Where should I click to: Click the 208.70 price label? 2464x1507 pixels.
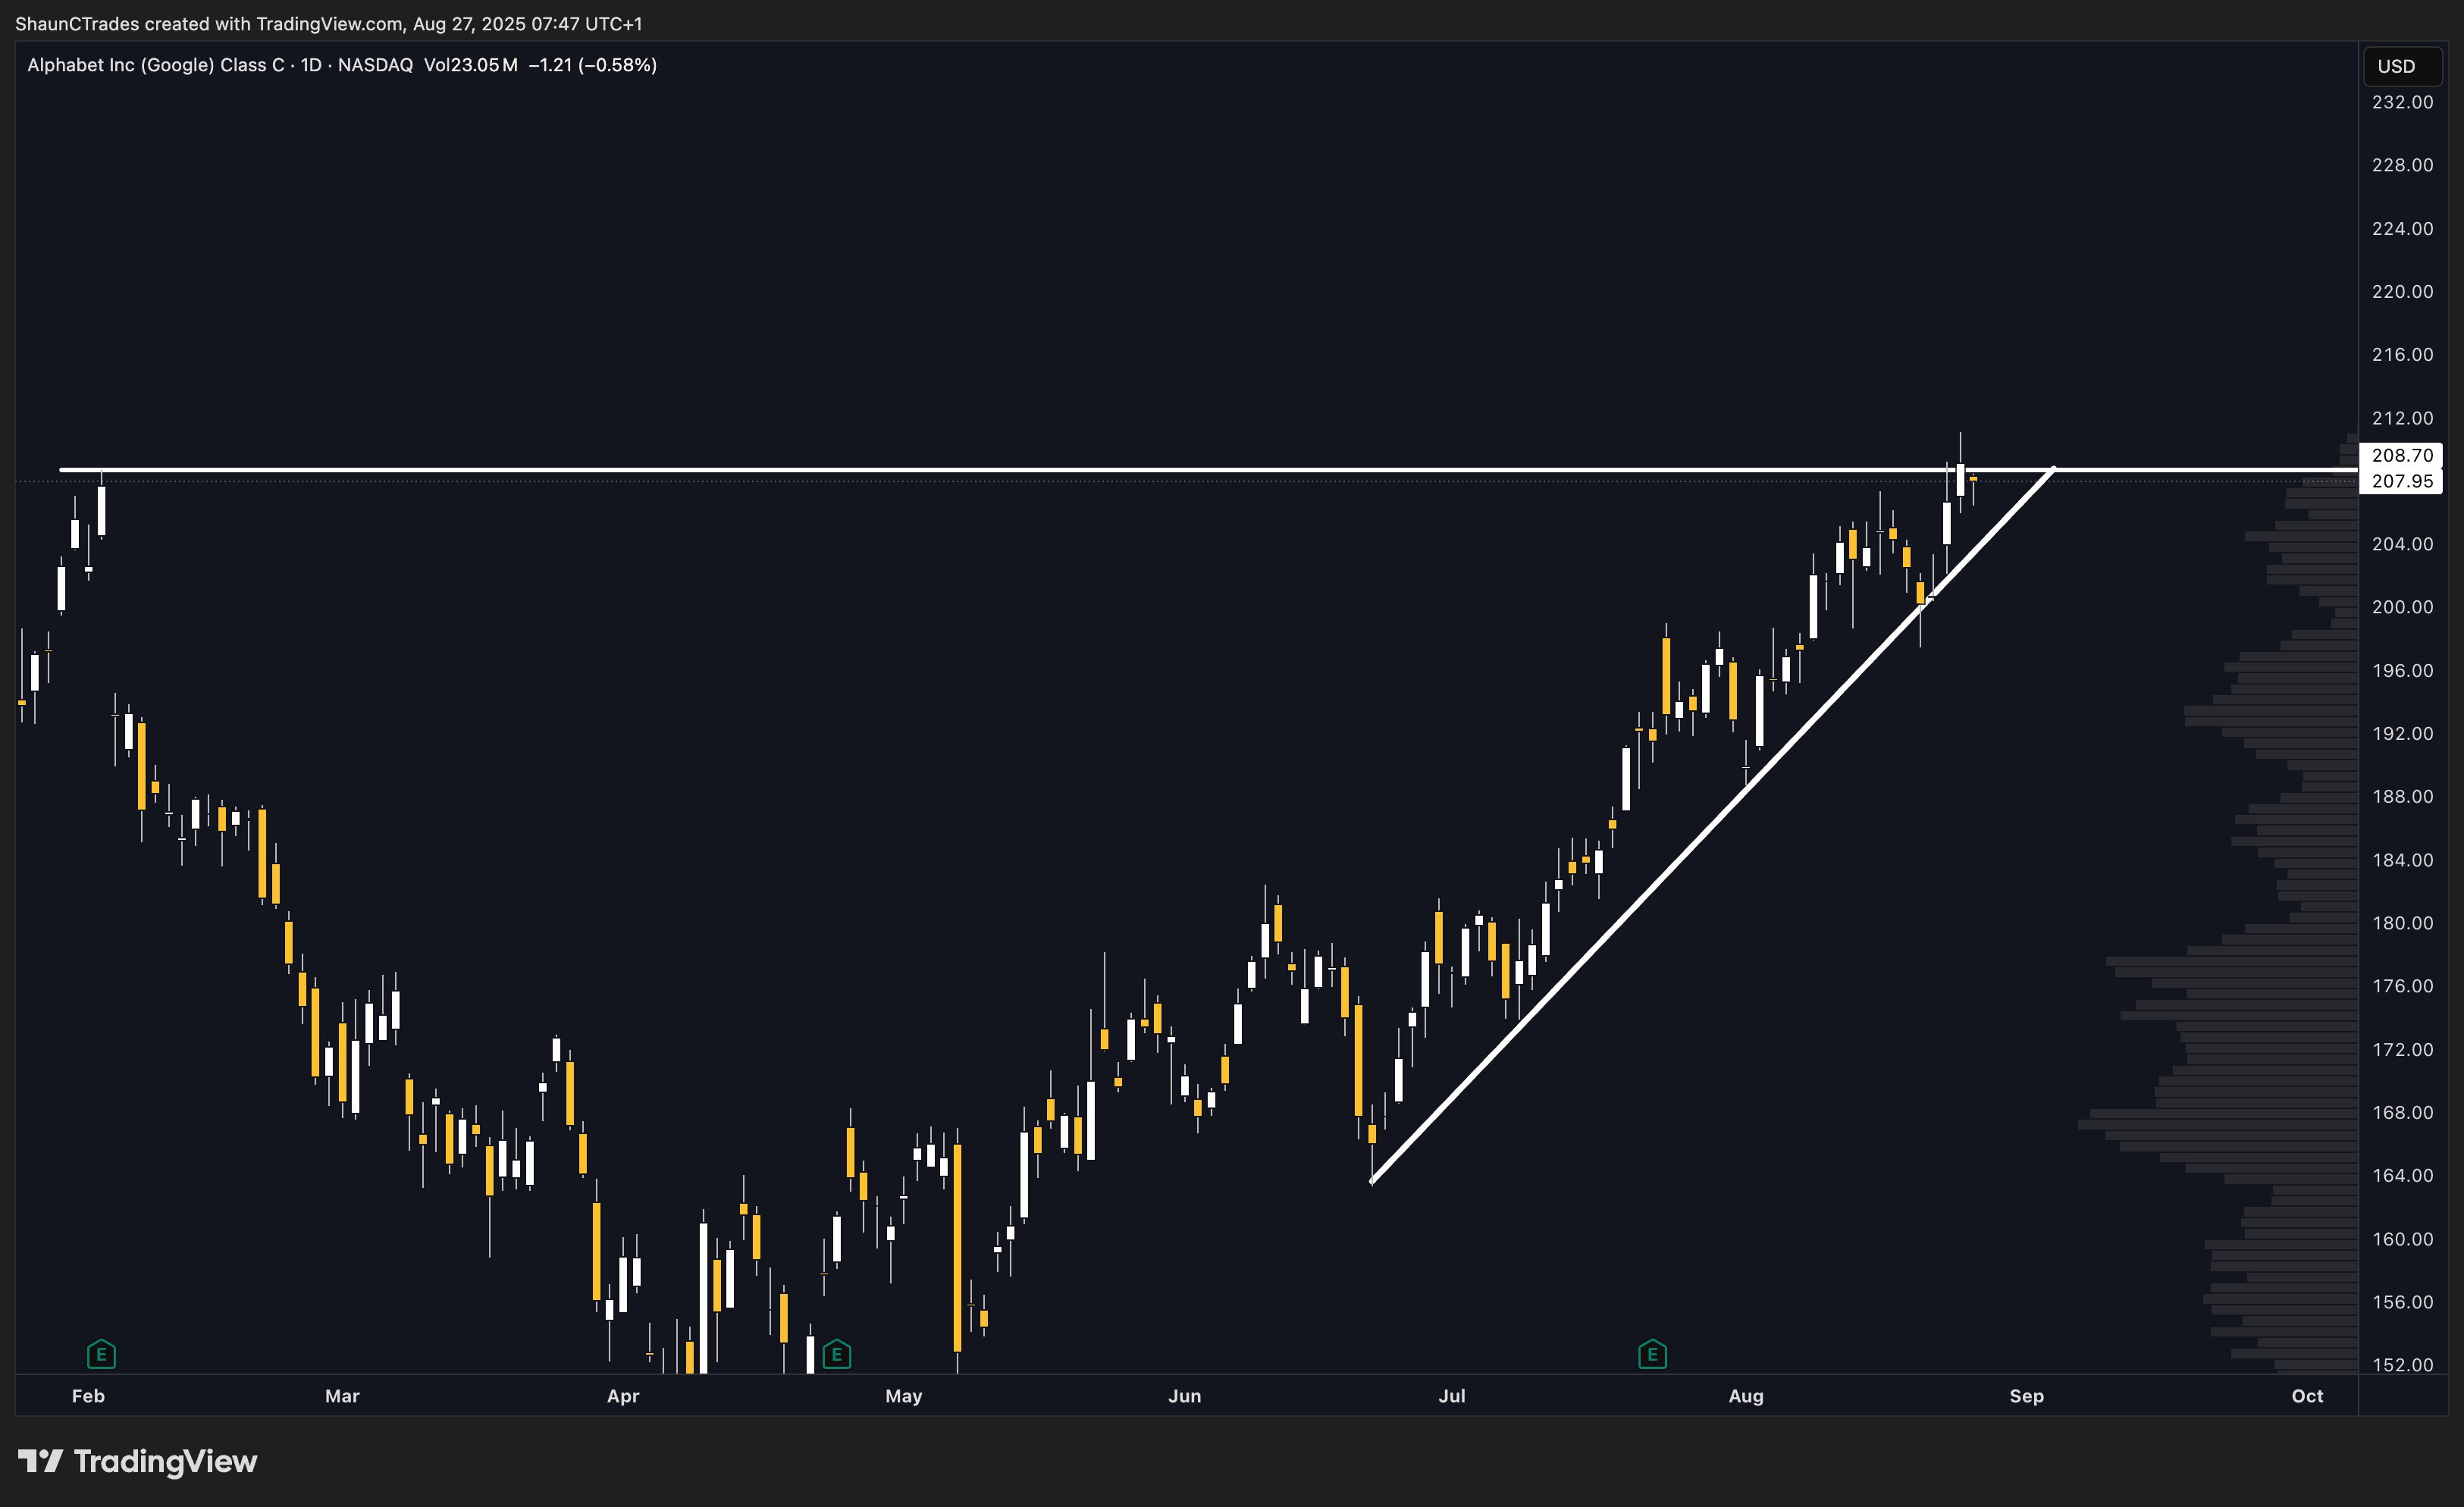click(x=2402, y=455)
